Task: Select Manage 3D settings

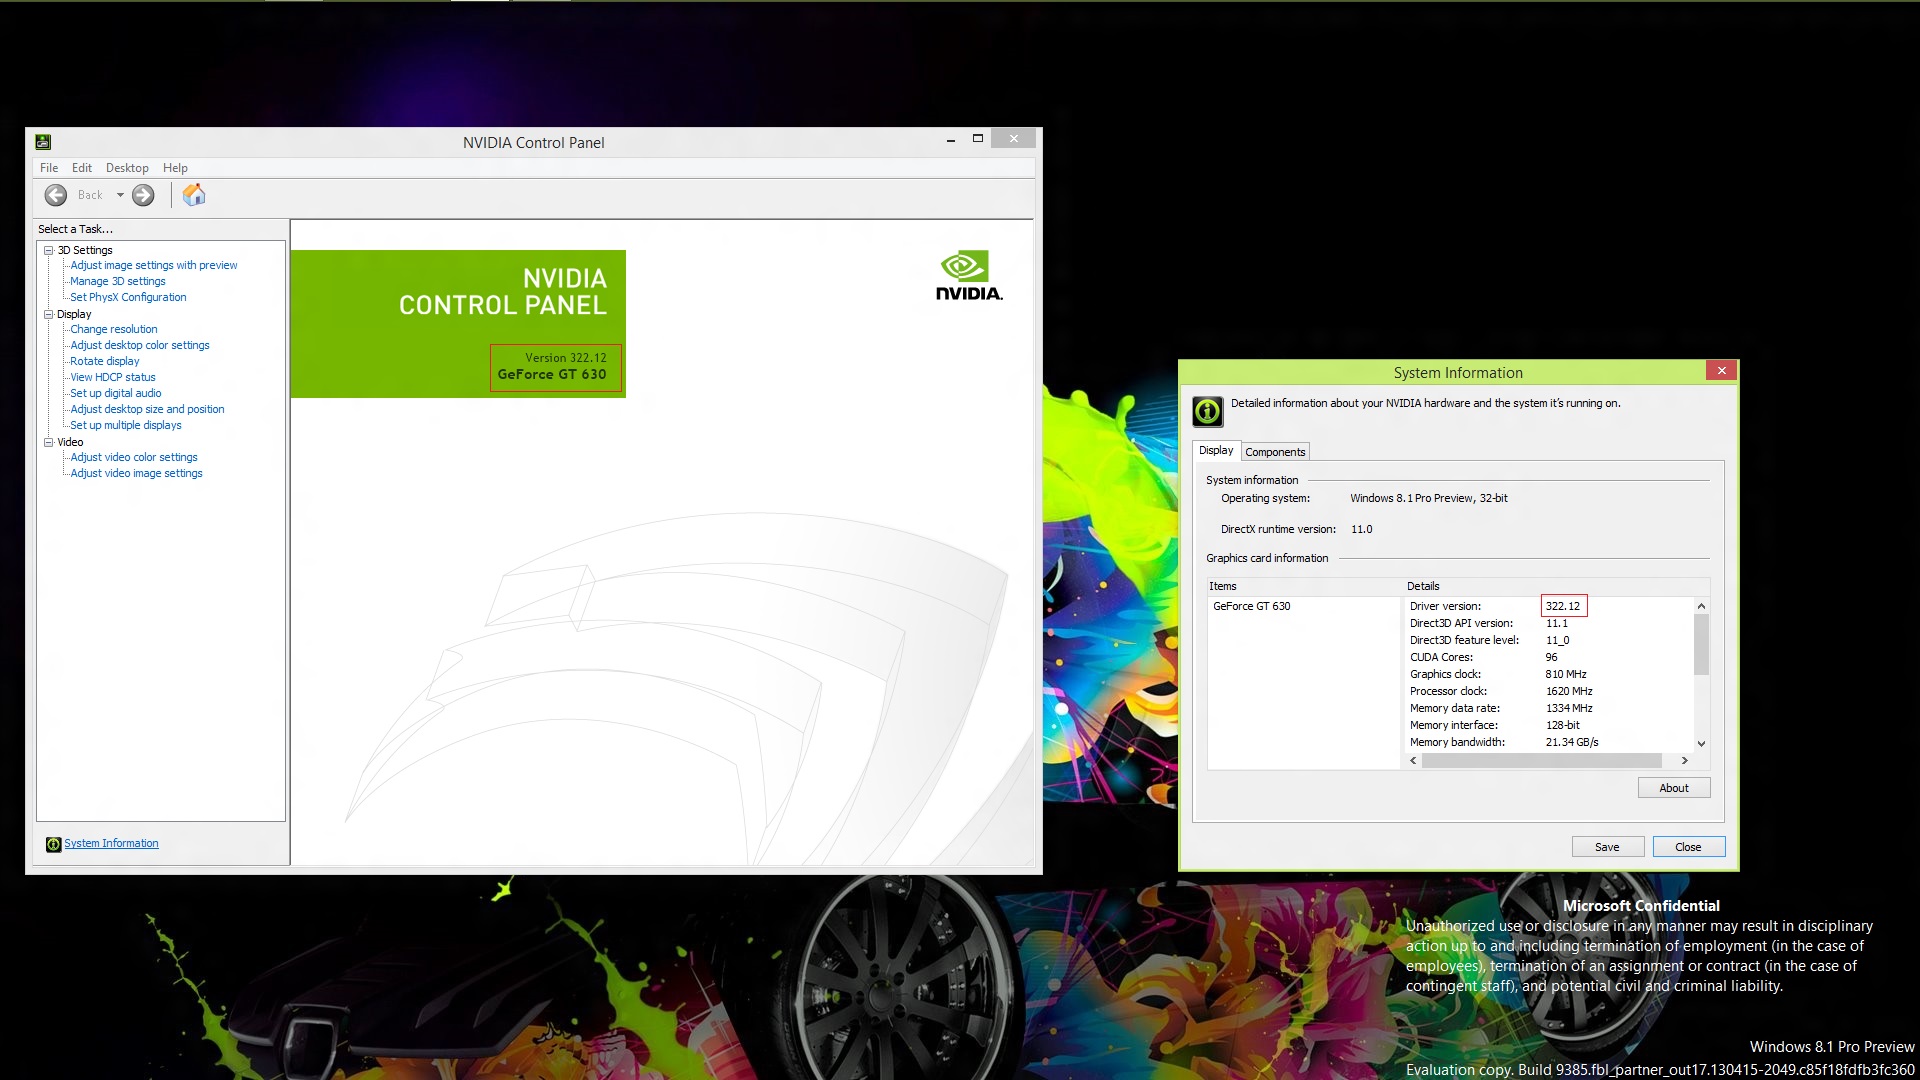Action: pos(117,281)
